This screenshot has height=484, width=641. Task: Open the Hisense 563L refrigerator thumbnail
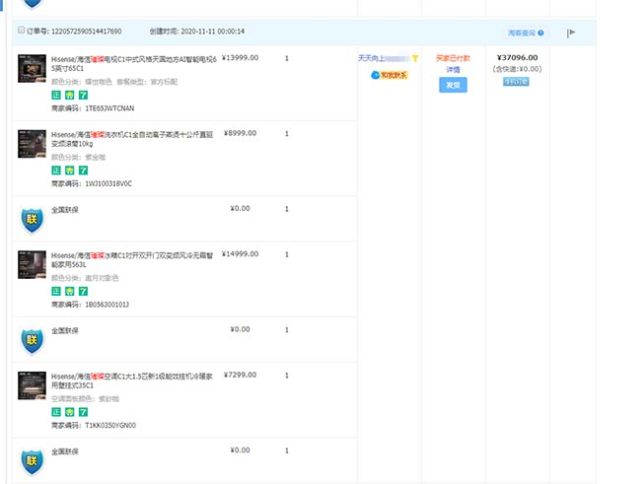tap(32, 265)
